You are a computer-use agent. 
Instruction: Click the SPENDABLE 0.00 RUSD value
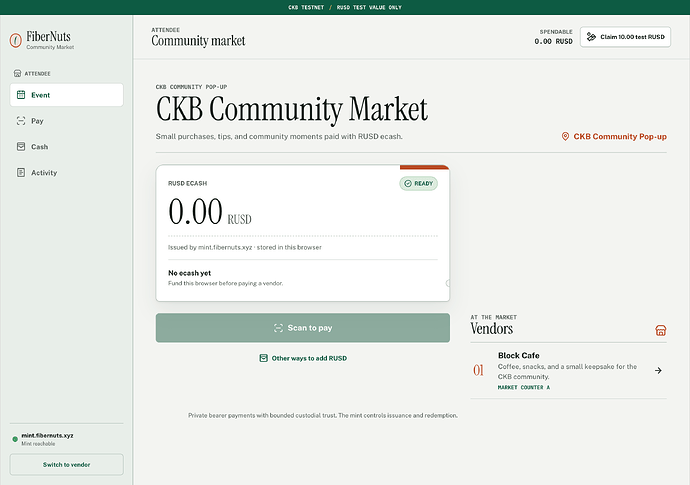[553, 41]
